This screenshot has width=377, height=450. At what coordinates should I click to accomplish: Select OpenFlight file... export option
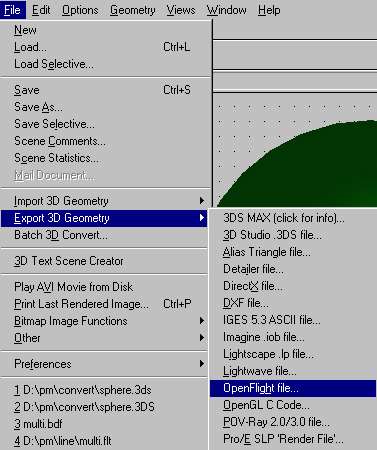[293, 388]
